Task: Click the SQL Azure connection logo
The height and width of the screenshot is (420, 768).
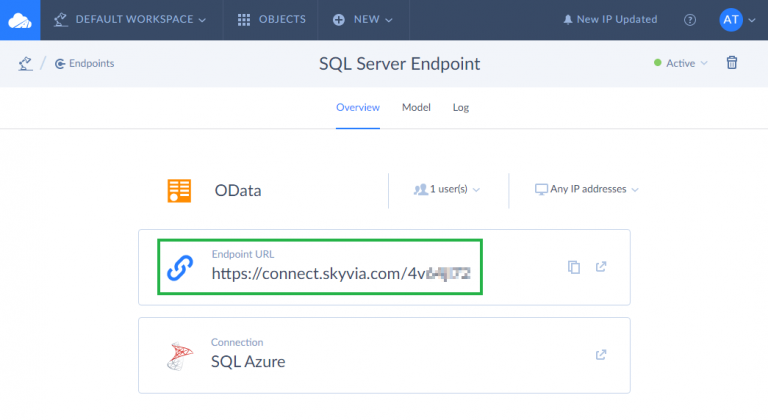Action: (180, 355)
